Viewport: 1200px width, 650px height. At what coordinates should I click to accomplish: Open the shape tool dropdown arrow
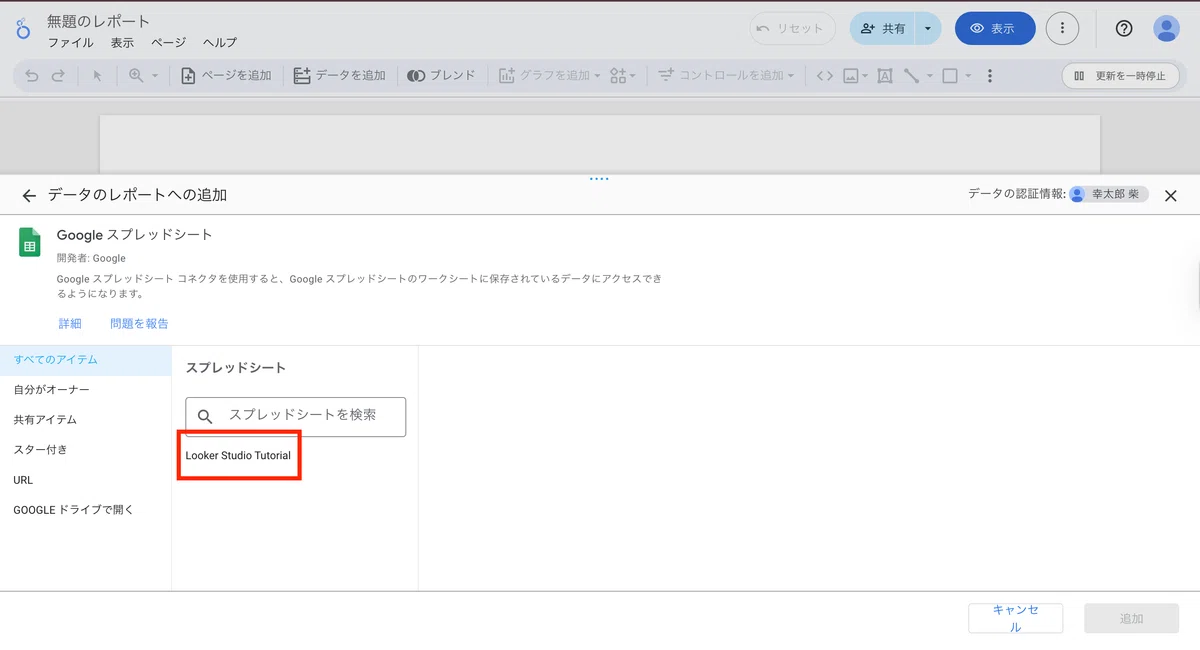(968, 76)
